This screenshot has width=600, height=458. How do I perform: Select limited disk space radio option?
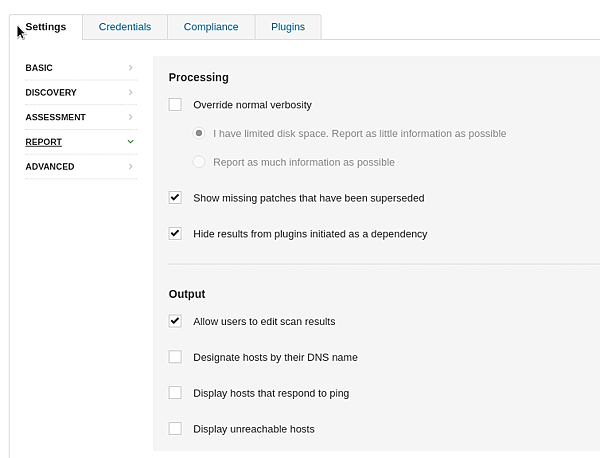click(x=200, y=133)
